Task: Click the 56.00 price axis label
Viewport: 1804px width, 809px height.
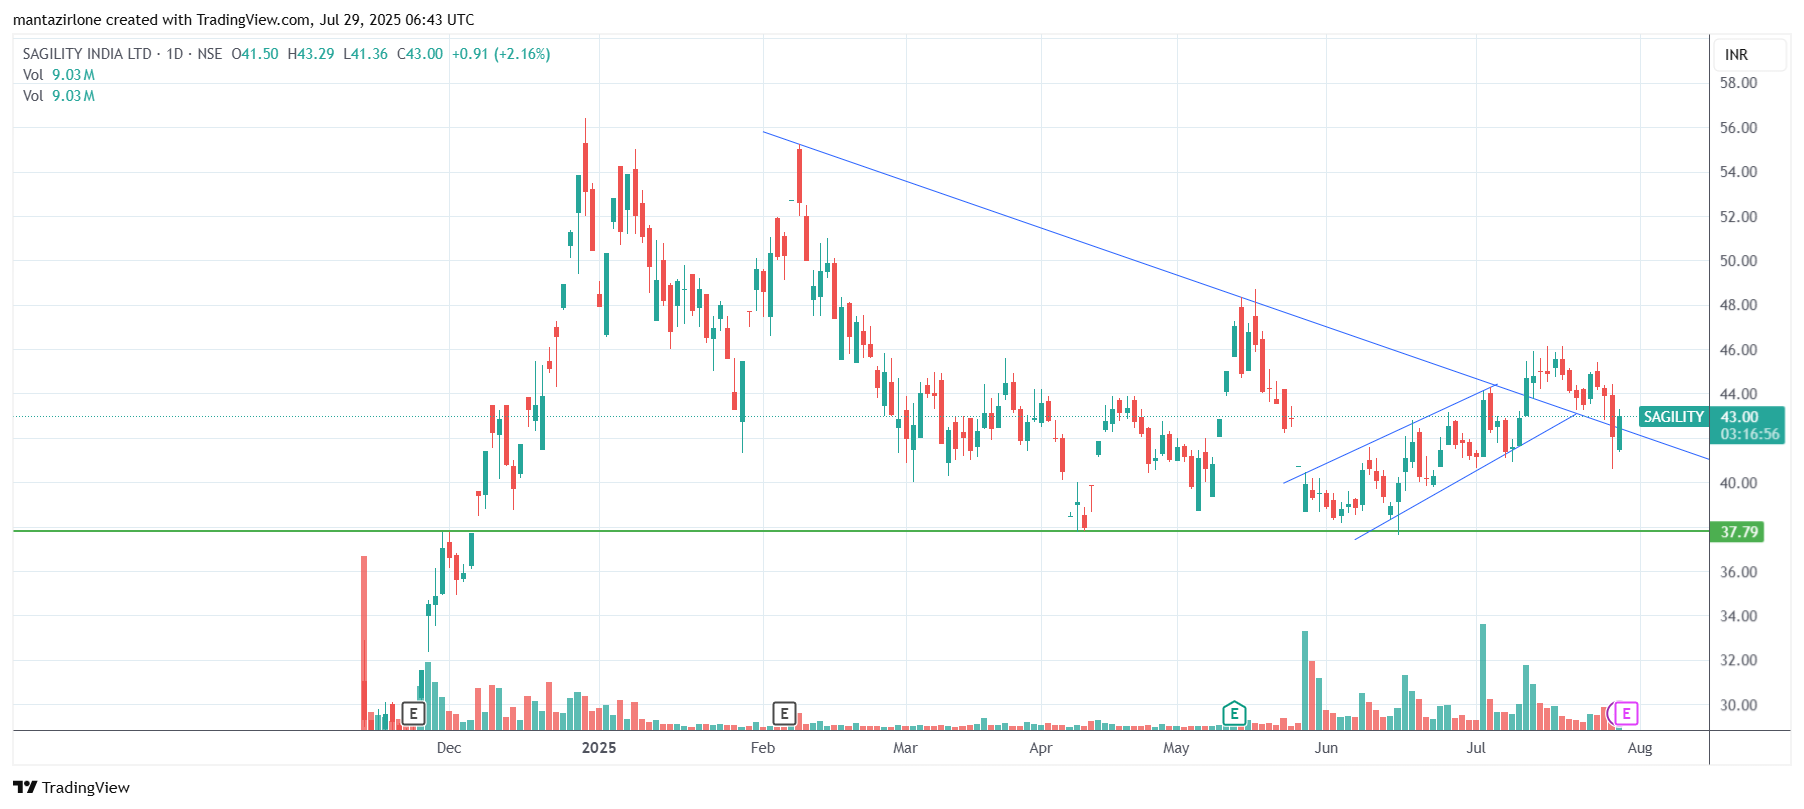Action: tap(1738, 128)
